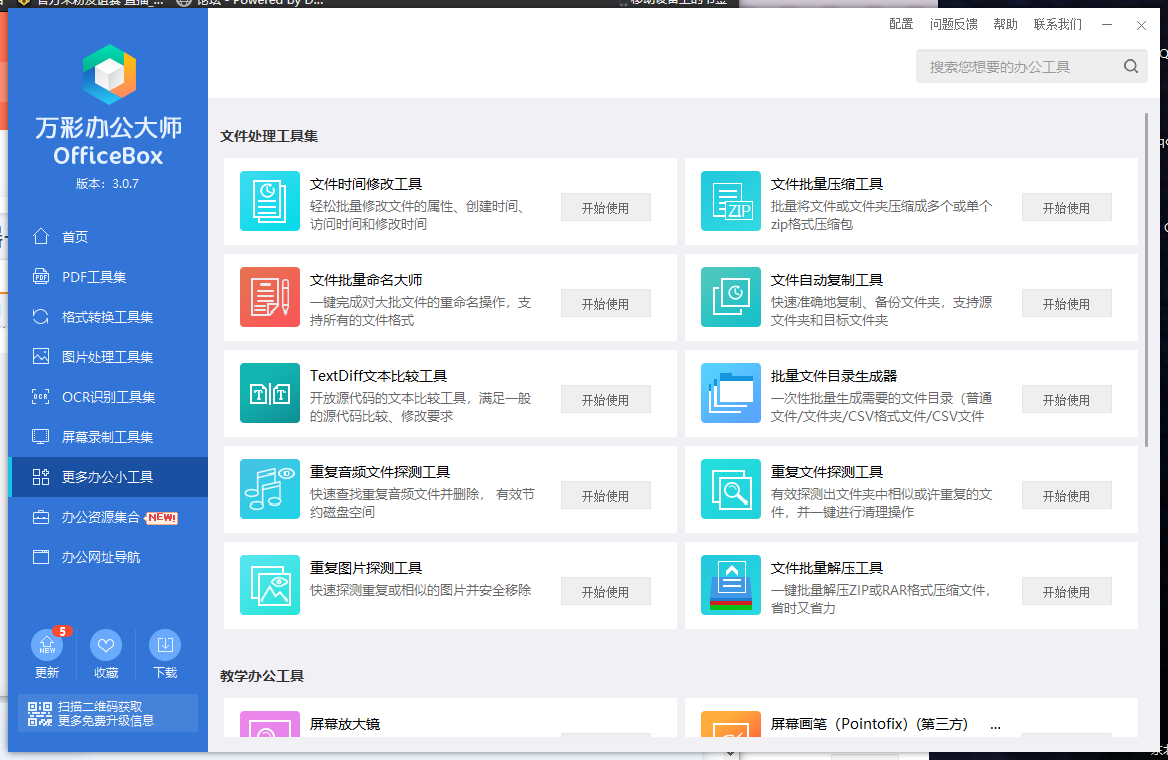This screenshot has width=1168, height=760.
Task: Click the 屏幕放大镜 title text
Action: [345, 723]
